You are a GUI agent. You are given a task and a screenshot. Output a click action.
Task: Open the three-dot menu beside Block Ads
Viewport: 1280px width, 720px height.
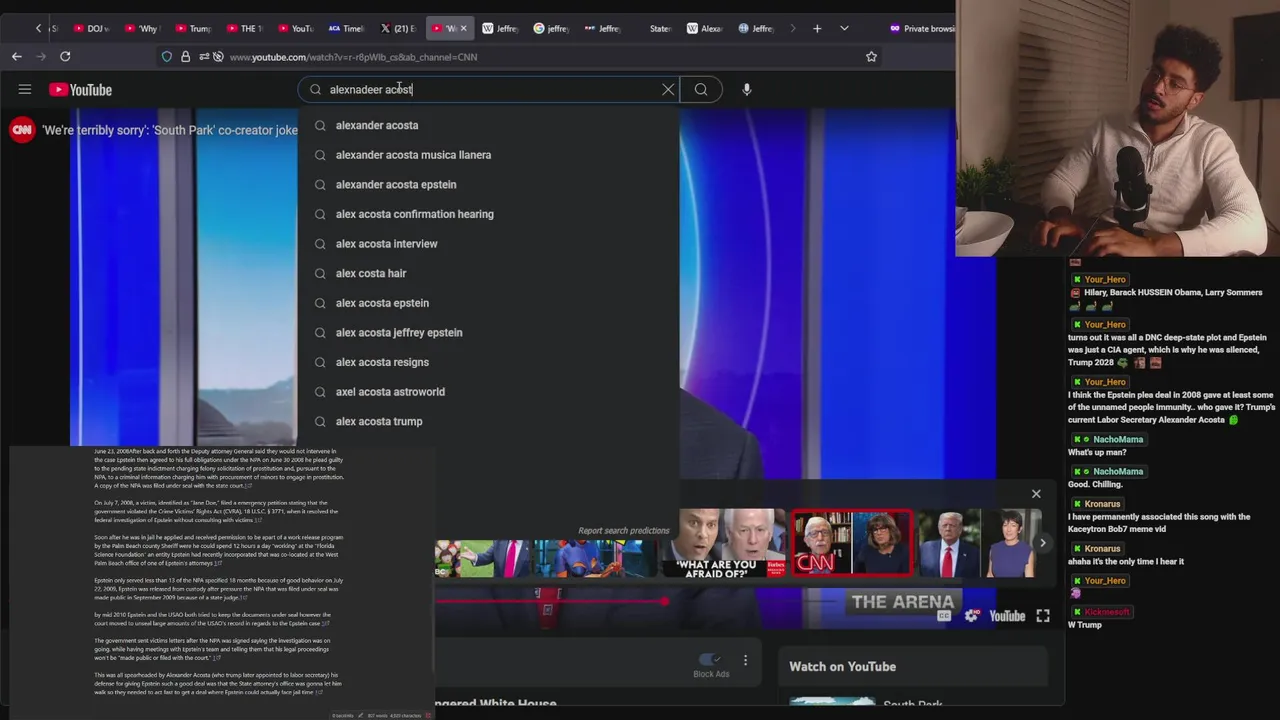tap(745, 660)
